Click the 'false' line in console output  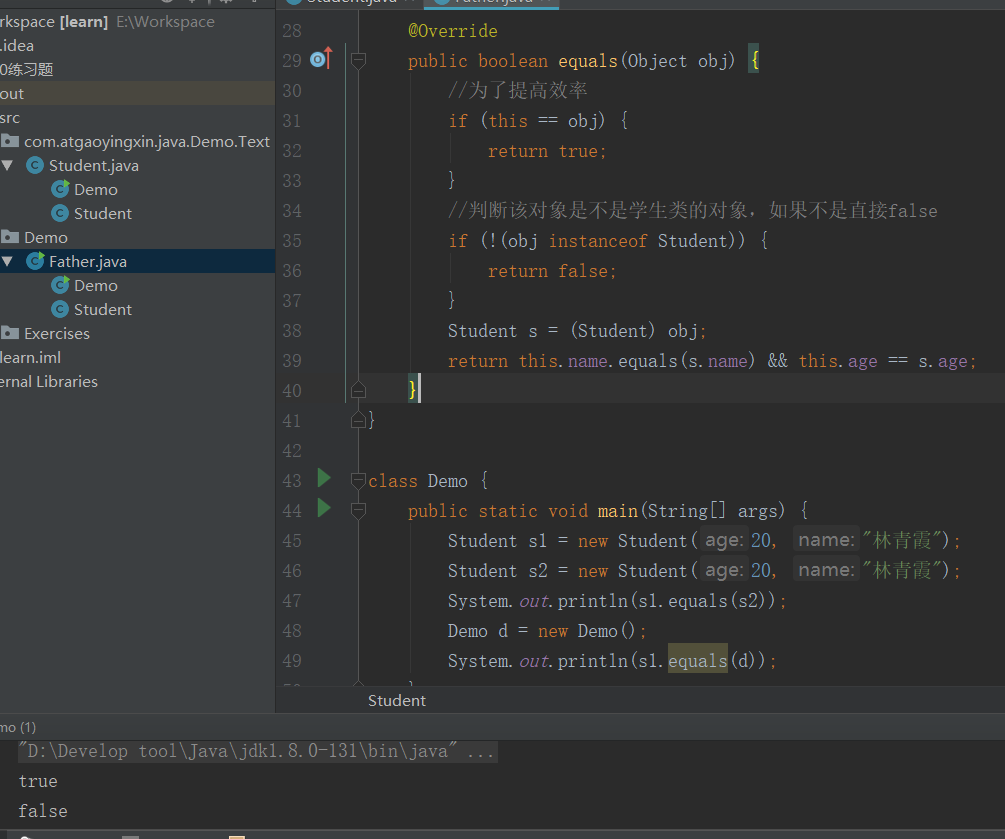(42, 811)
